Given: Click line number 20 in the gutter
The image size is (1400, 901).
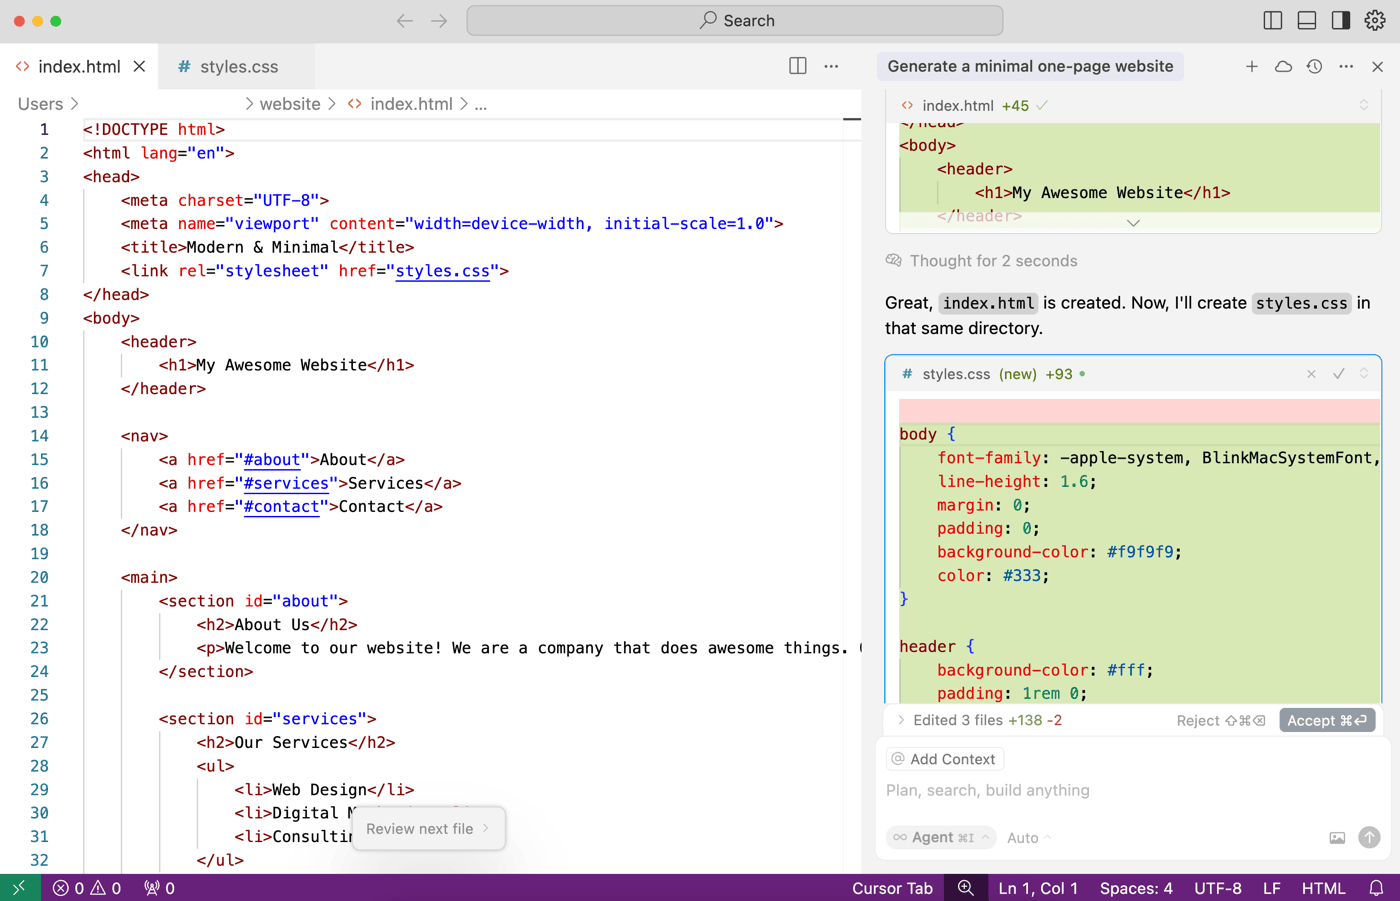Looking at the screenshot, I should pyautogui.click(x=39, y=577).
